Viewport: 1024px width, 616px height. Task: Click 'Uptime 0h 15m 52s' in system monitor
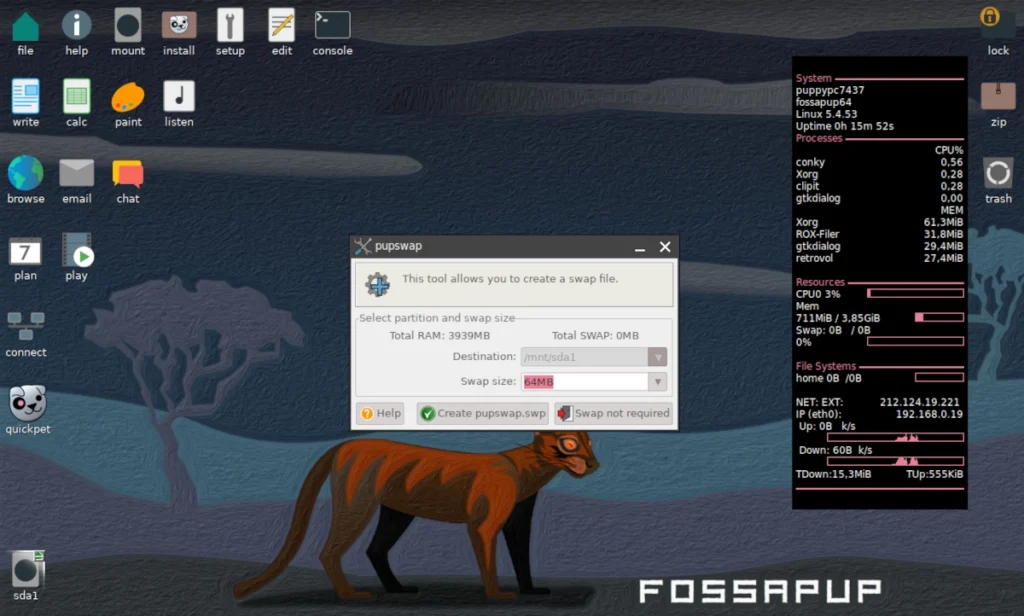(x=844, y=126)
